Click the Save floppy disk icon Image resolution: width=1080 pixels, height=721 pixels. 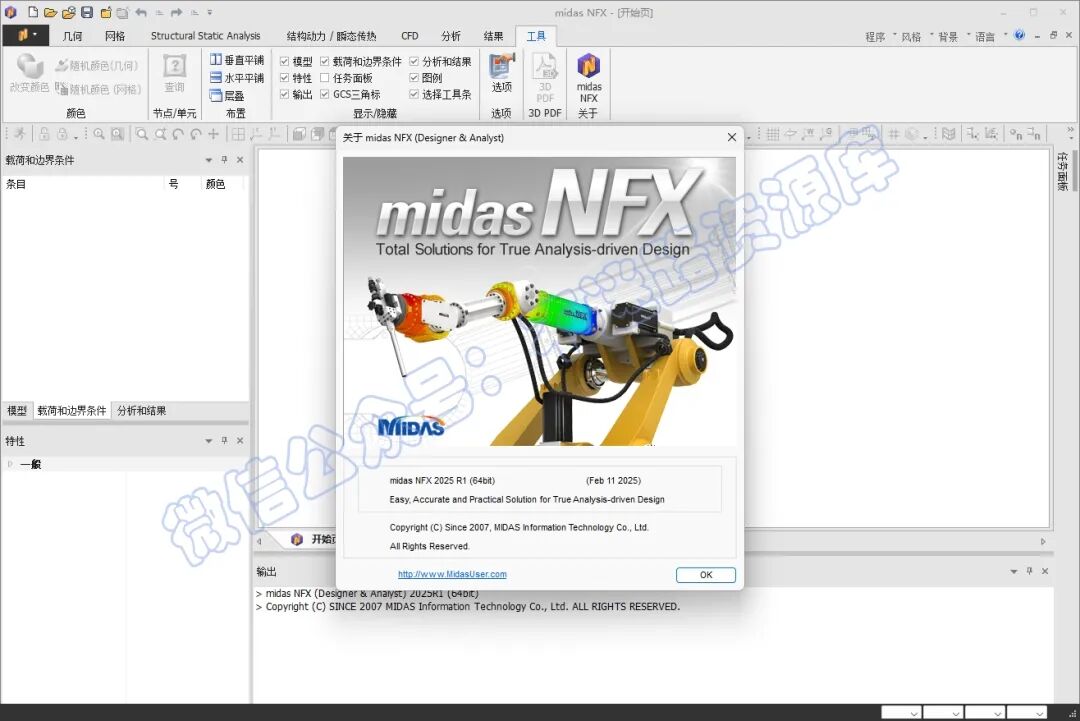click(87, 12)
